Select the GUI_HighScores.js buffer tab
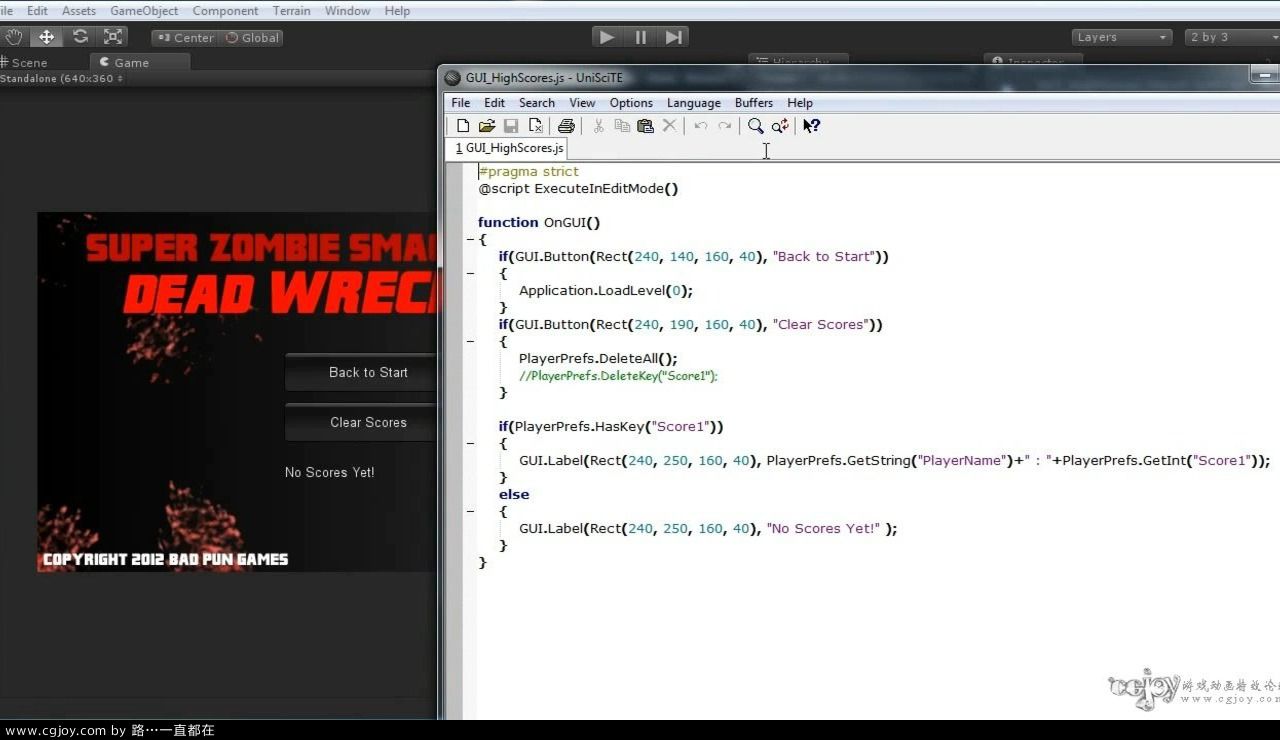The width and height of the screenshot is (1280, 740). tap(509, 148)
